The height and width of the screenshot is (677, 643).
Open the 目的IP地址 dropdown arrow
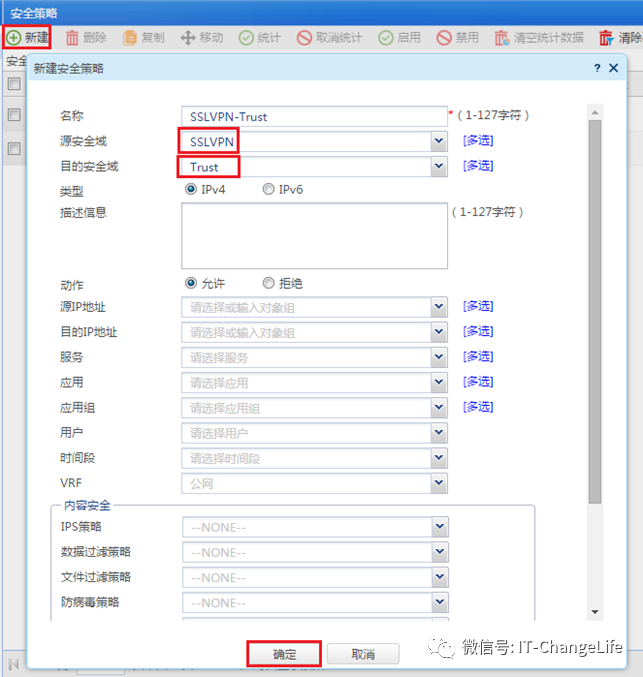[x=439, y=332]
